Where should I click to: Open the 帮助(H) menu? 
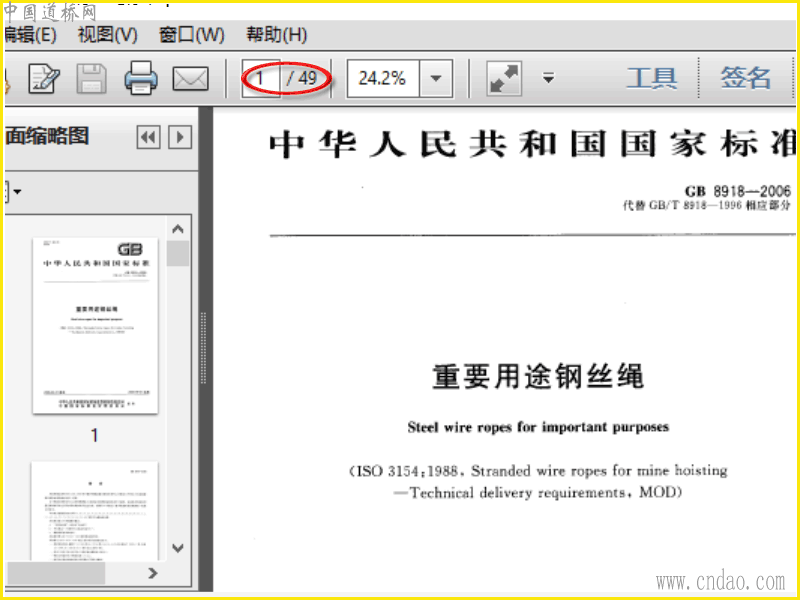click(x=277, y=35)
